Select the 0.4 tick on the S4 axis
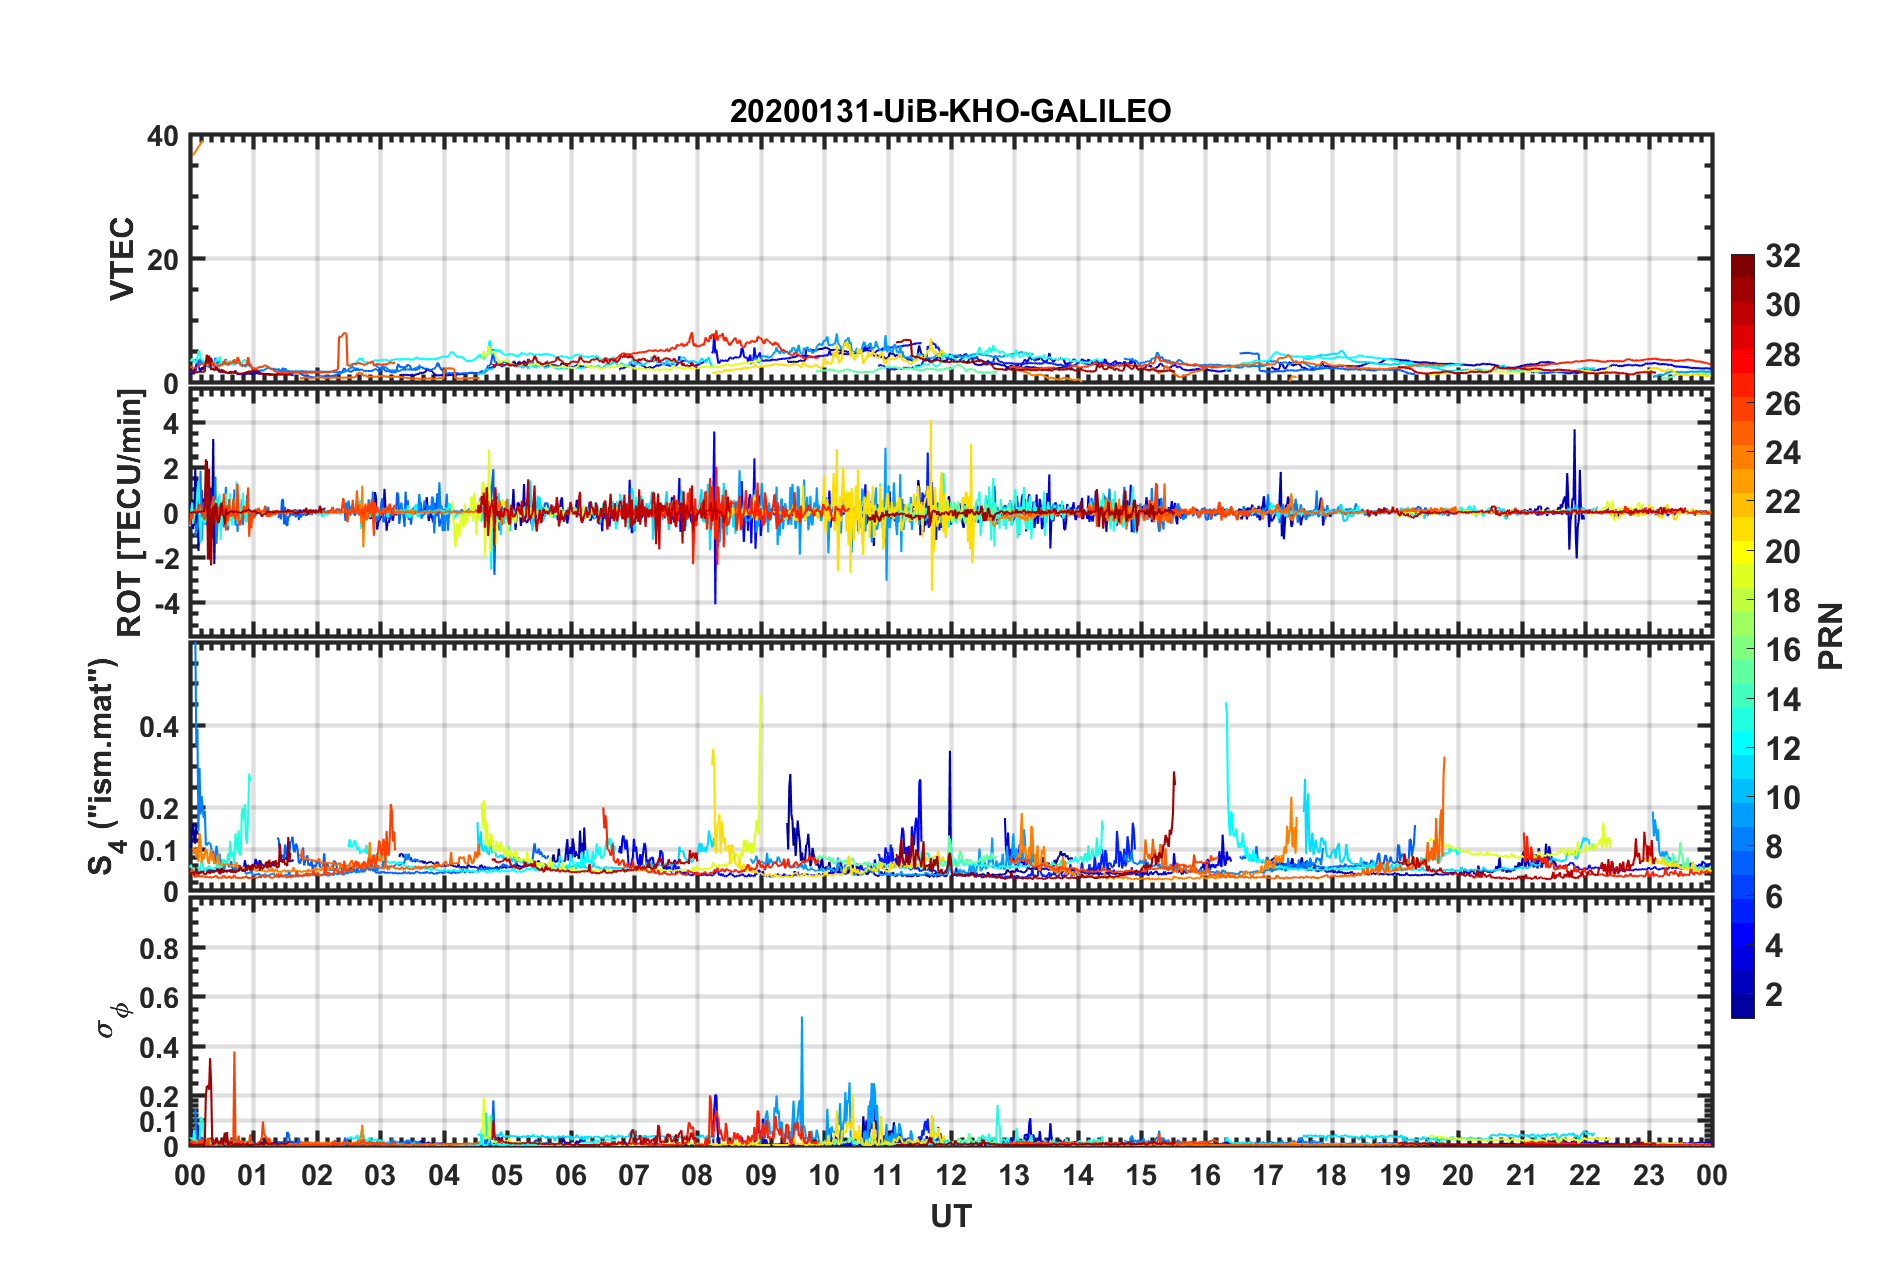Image resolution: width=1902 pixels, height=1272 pixels. pyautogui.click(x=160, y=727)
